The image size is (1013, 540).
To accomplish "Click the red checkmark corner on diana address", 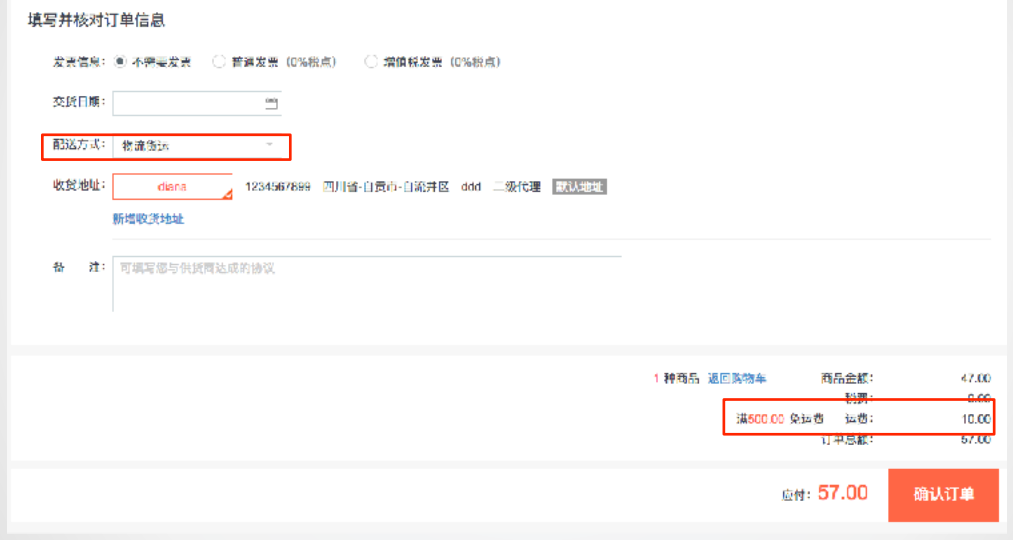I will coord(227,194).
